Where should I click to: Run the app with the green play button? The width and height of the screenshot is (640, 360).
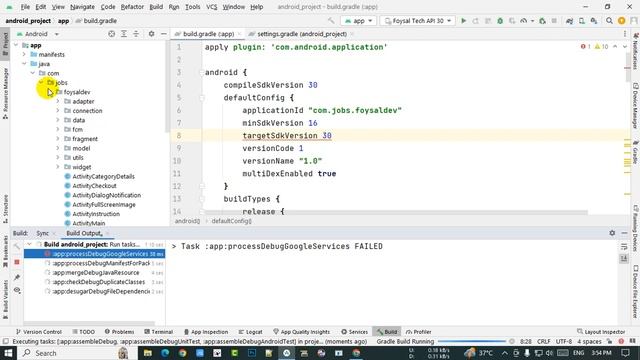463,21
